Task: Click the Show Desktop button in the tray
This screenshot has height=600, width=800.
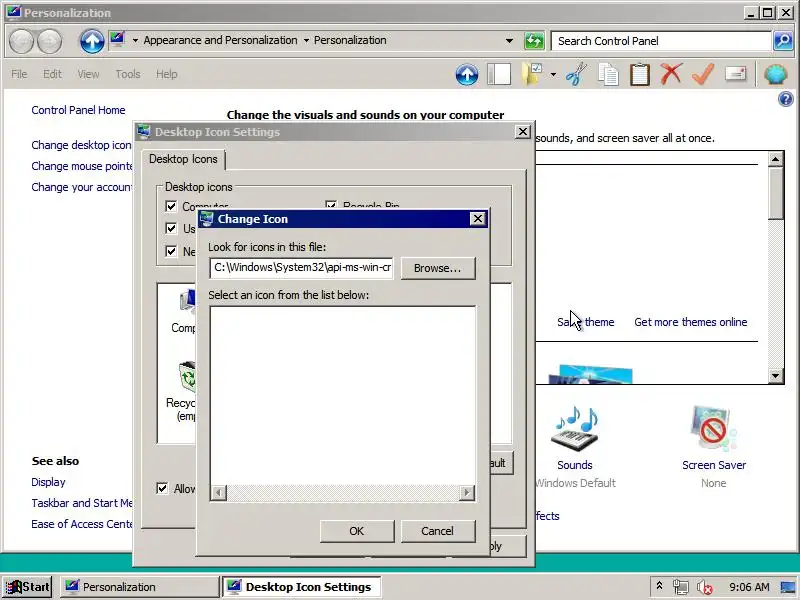Action: point(789,587)
